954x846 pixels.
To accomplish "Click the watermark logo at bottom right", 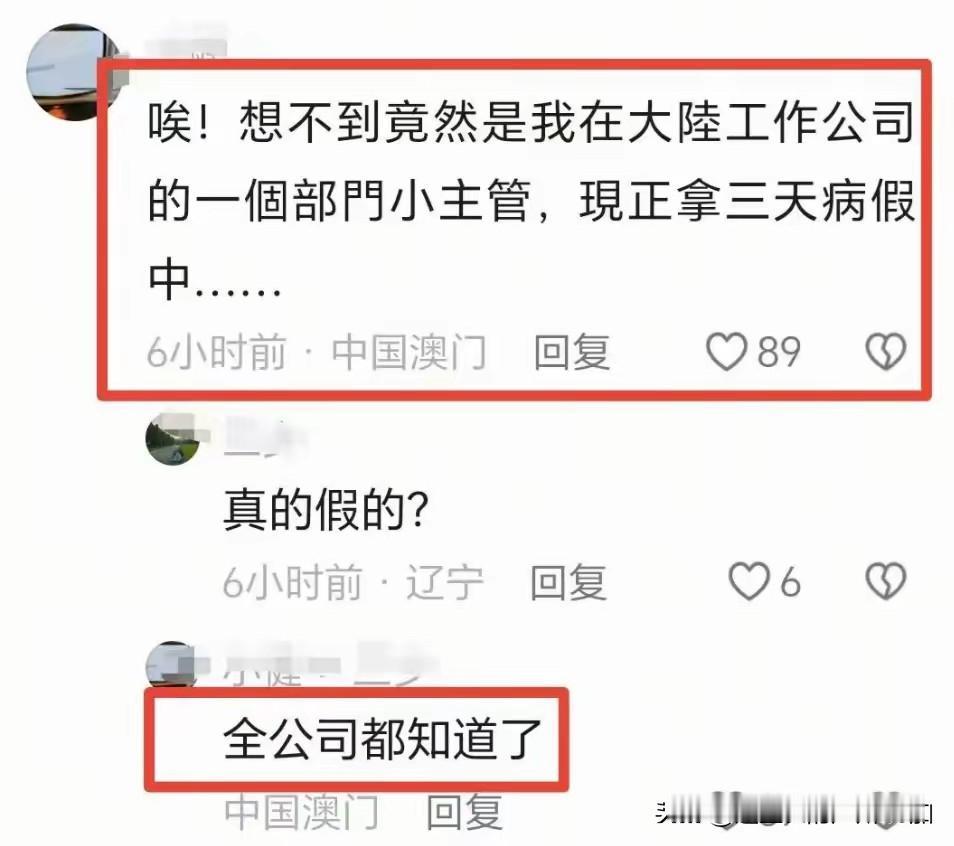I will click(x=793, y=810).
